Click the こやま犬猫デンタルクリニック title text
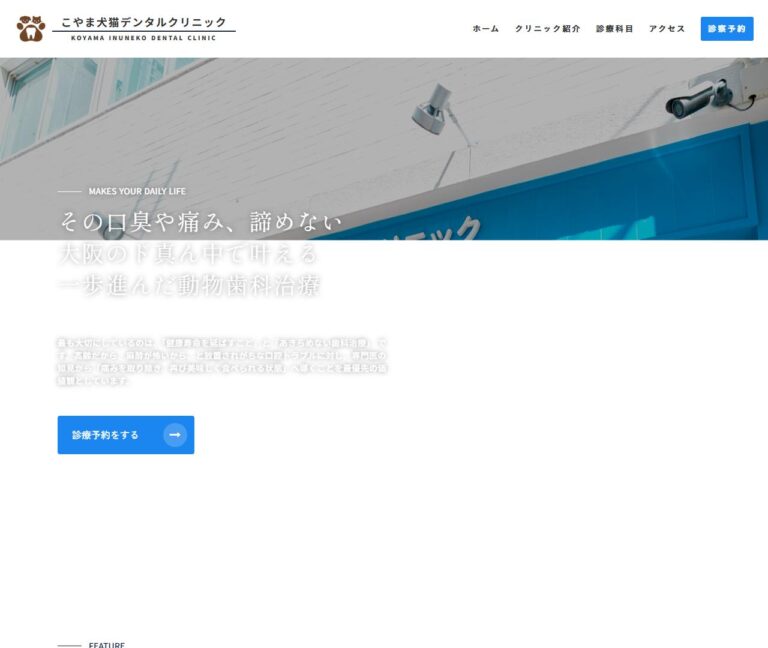The width and height of the screenshot is (768, 648). point(144,22)
